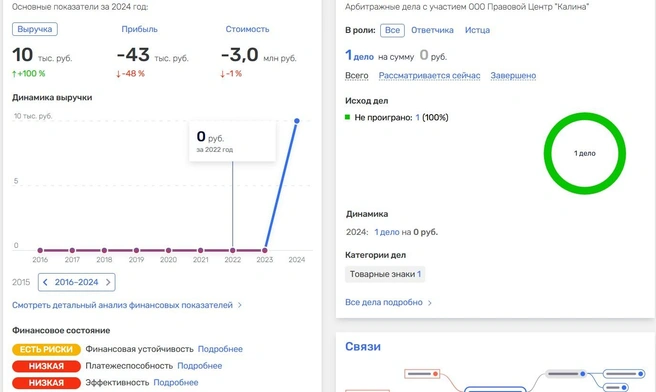Click the previous period arrow in 2016–2024 selector
Screen dimensions: 656x392
(45, 282)
